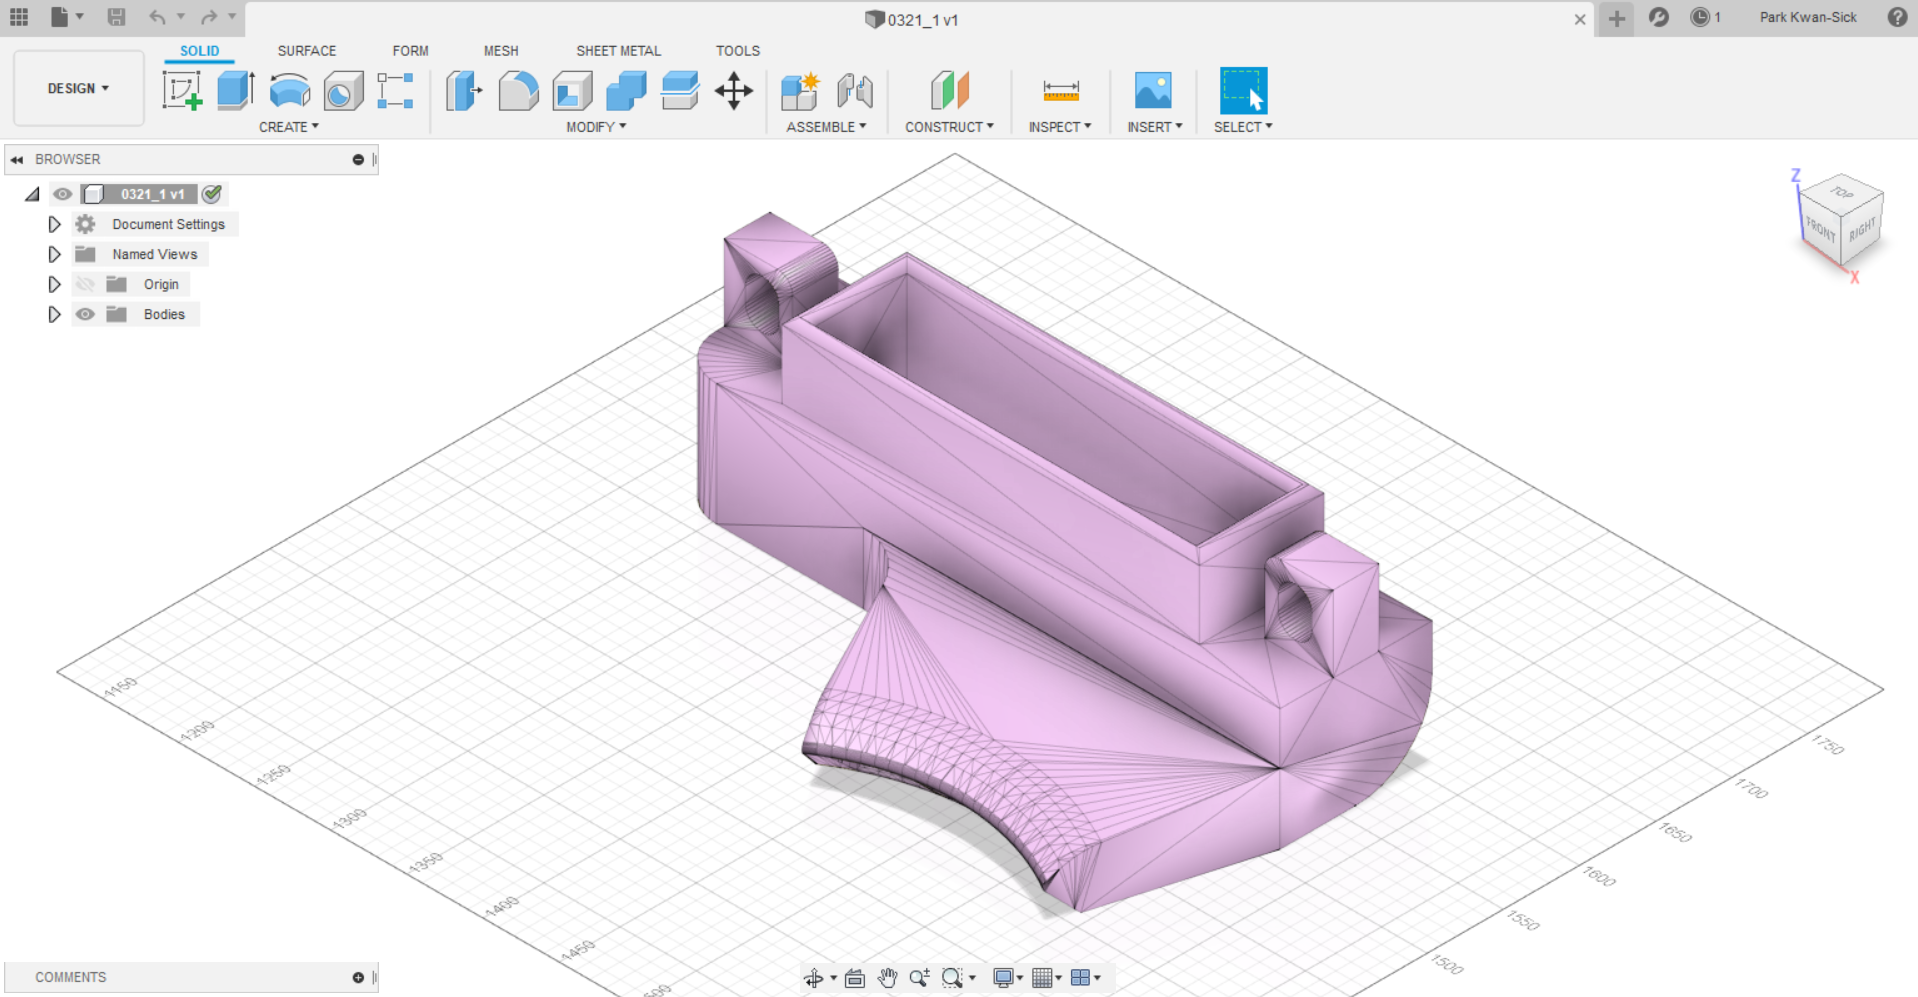The width and height of the screenshot is (1918, 997).
Task: Switch to the FORM tab
Action: (x=410, y=51)
